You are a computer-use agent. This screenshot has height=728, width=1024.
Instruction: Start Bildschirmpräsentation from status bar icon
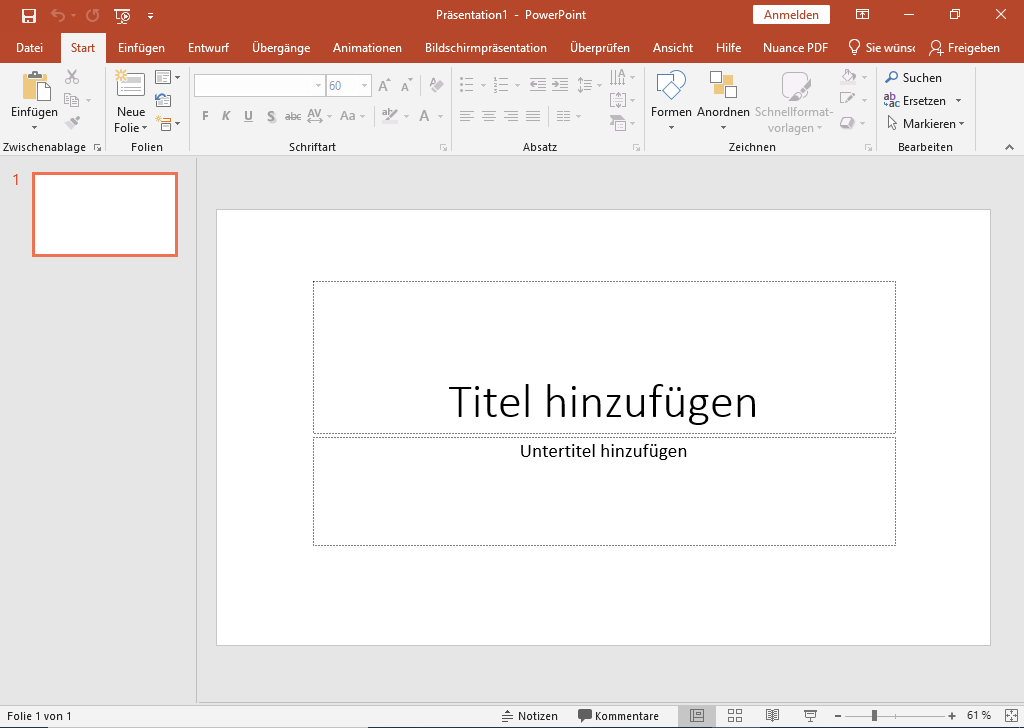(x=808, y=715)
